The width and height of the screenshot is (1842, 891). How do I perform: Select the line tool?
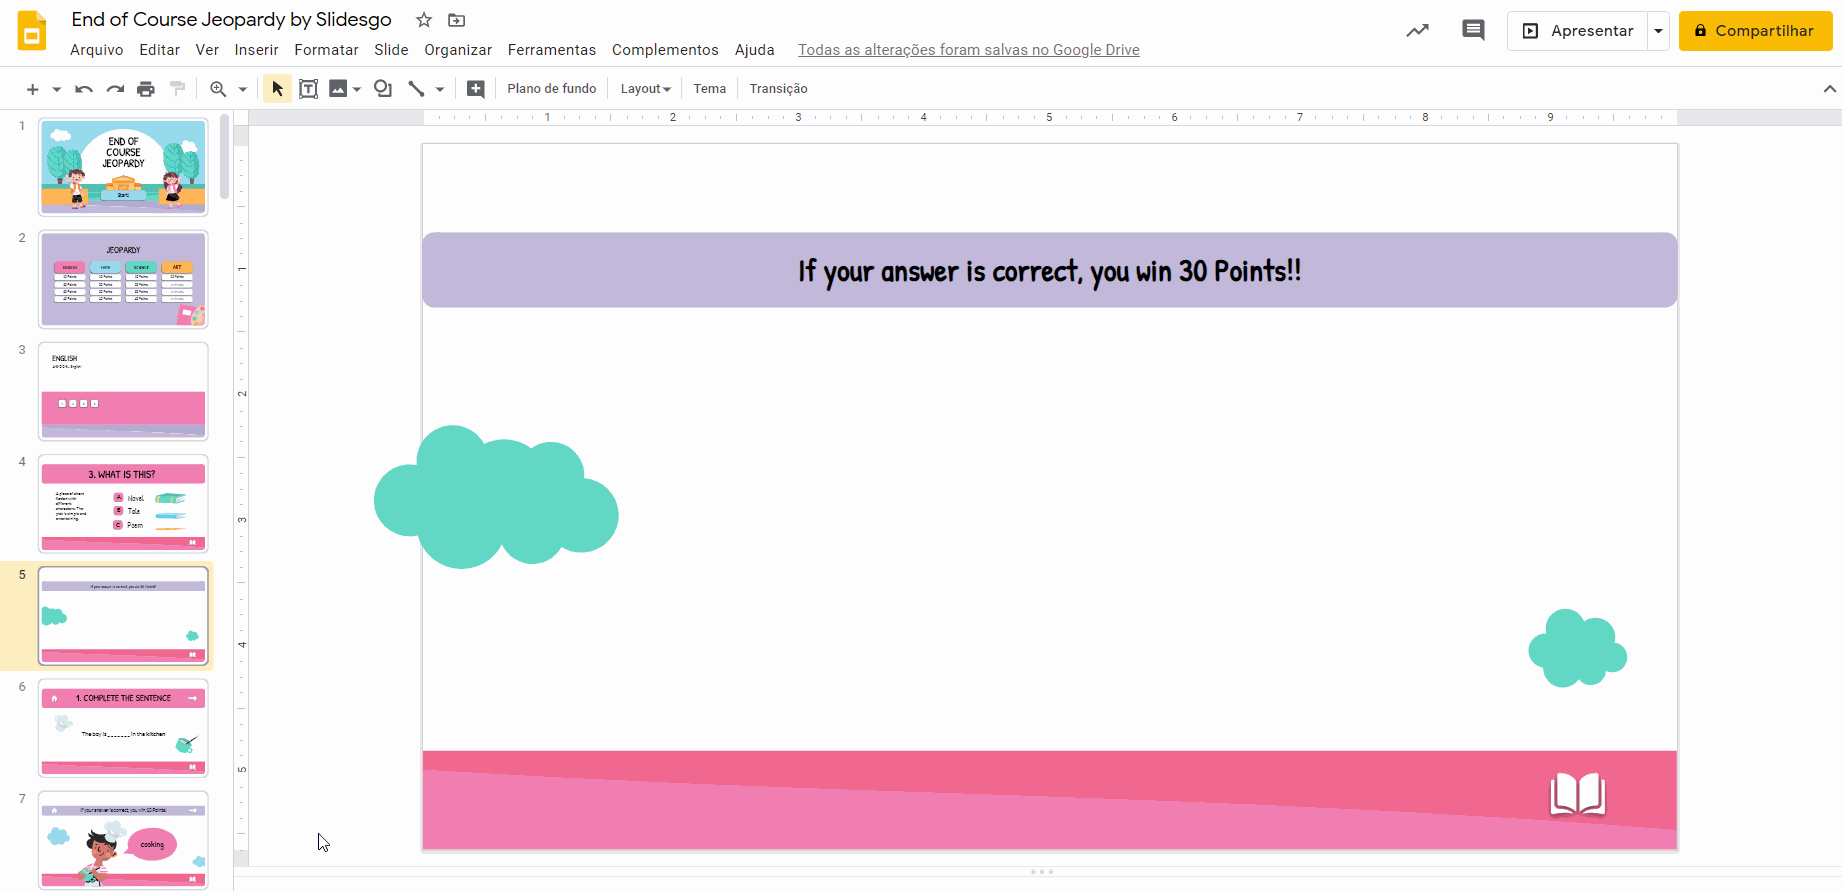point(416,89)
